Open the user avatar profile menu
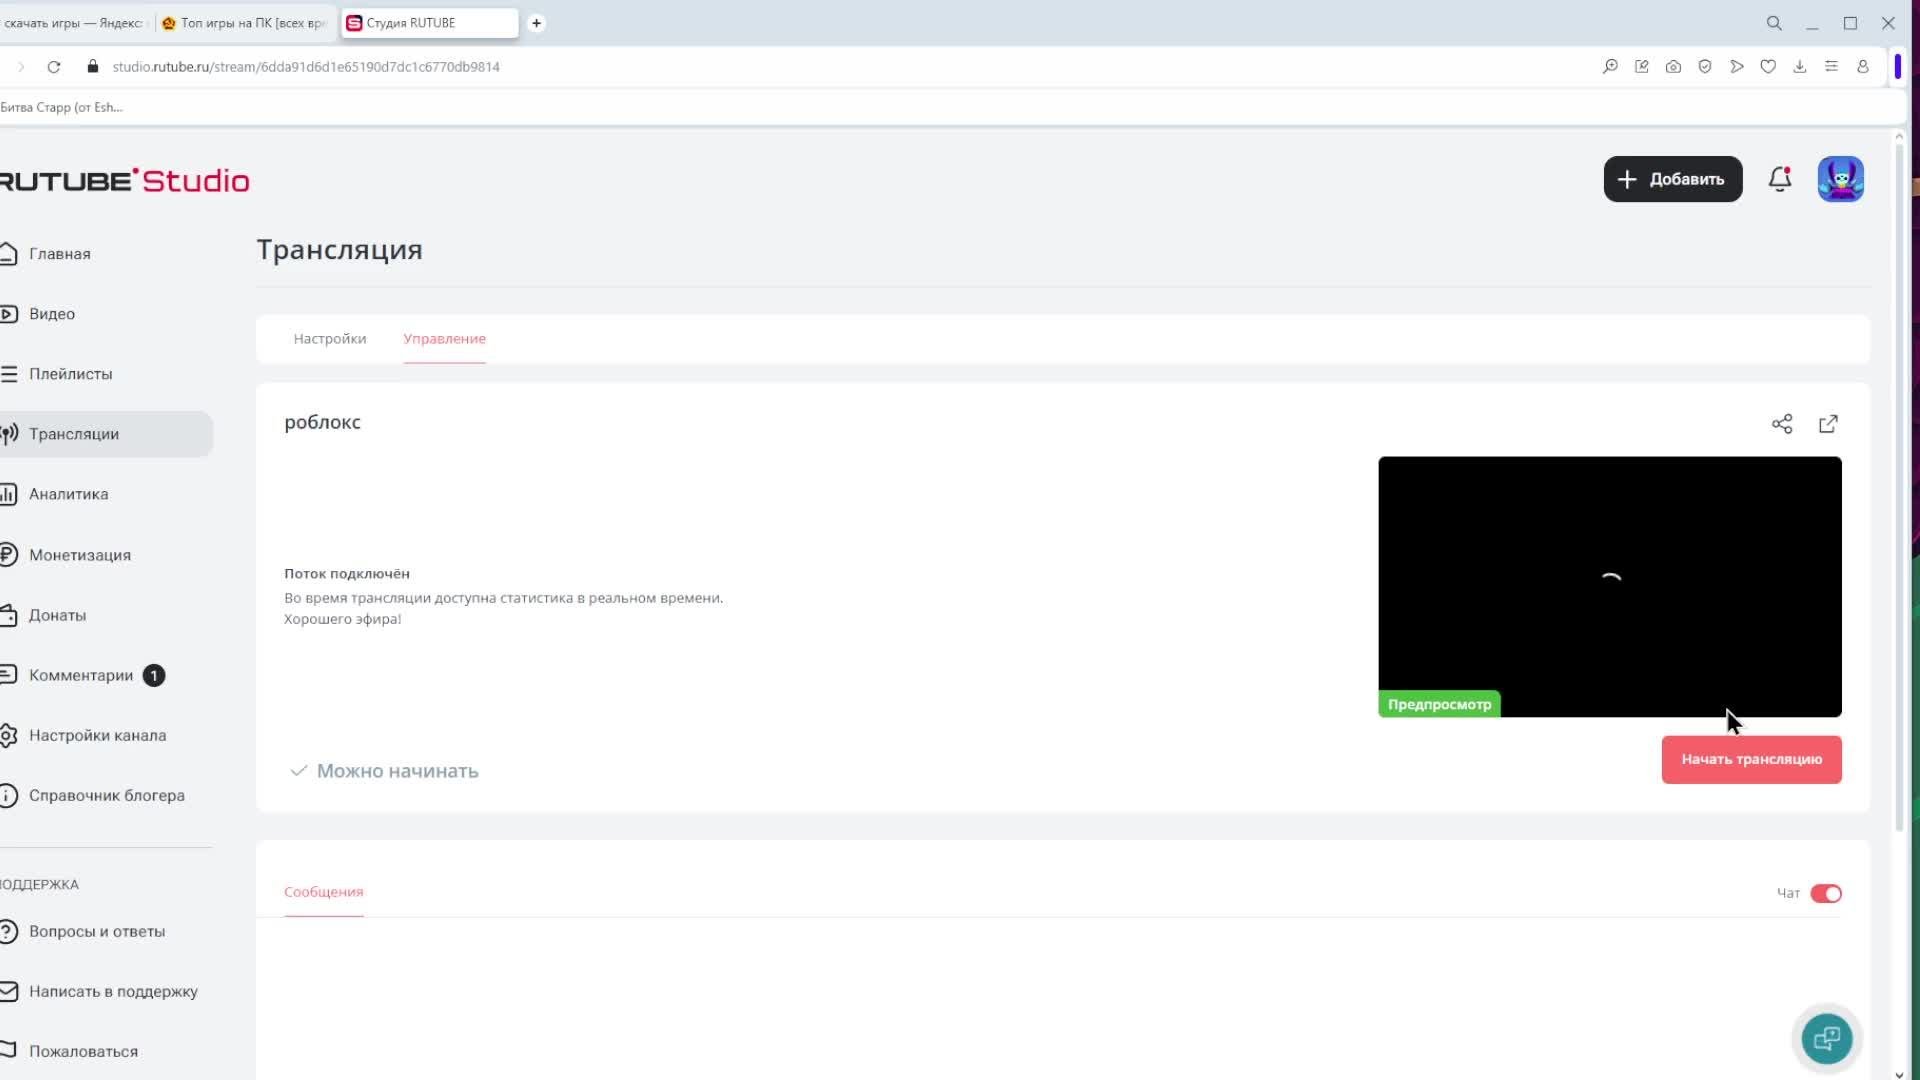This screenshot has height=1080, width=1920. click(1840, 180)
